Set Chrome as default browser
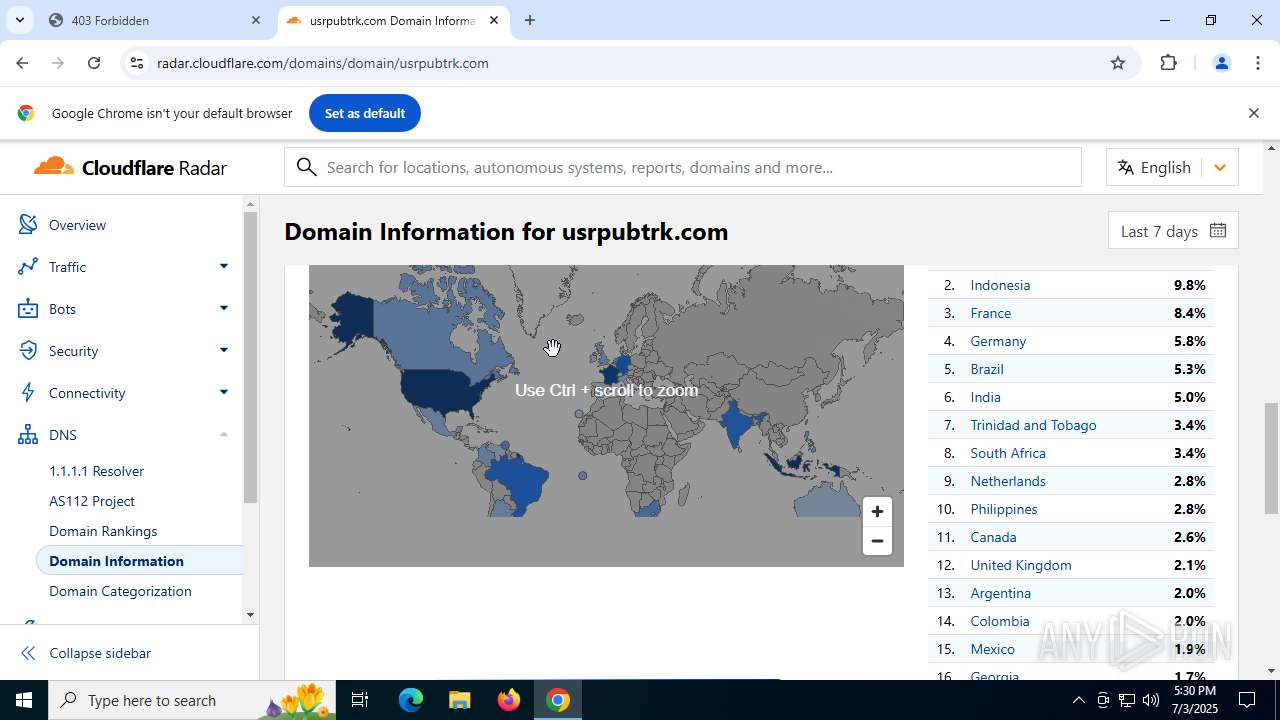 (x=365, y=113)
